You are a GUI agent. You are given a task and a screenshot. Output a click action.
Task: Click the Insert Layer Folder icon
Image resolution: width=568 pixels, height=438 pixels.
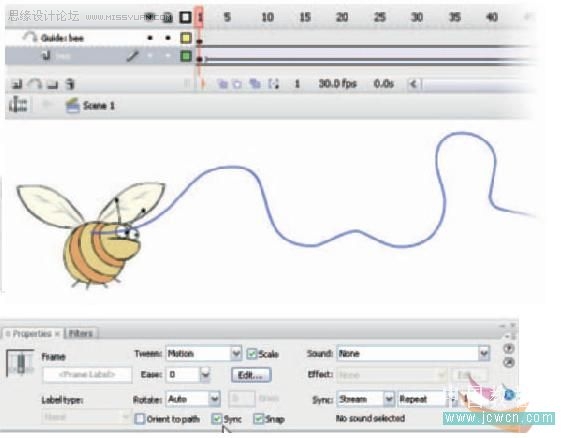click(x=53, y=84)
